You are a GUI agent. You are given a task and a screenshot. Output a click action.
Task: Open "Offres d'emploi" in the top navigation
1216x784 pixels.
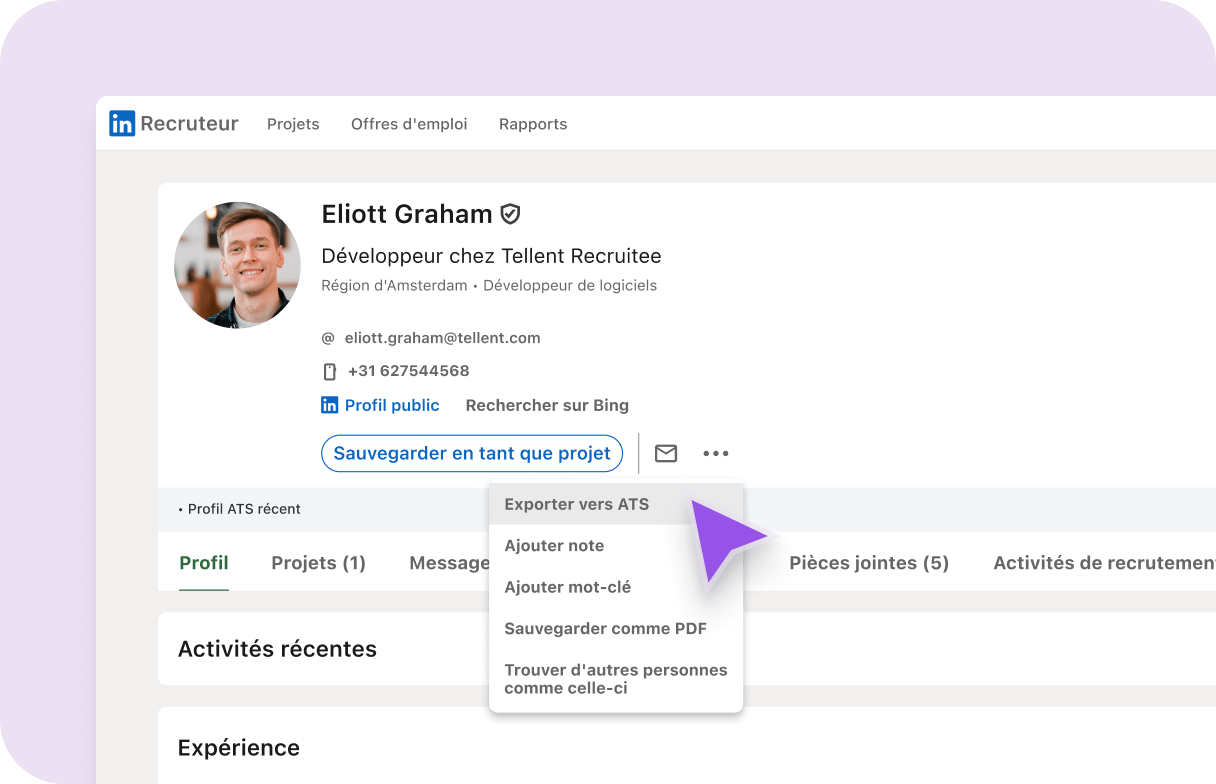click(x=408, y=124)
